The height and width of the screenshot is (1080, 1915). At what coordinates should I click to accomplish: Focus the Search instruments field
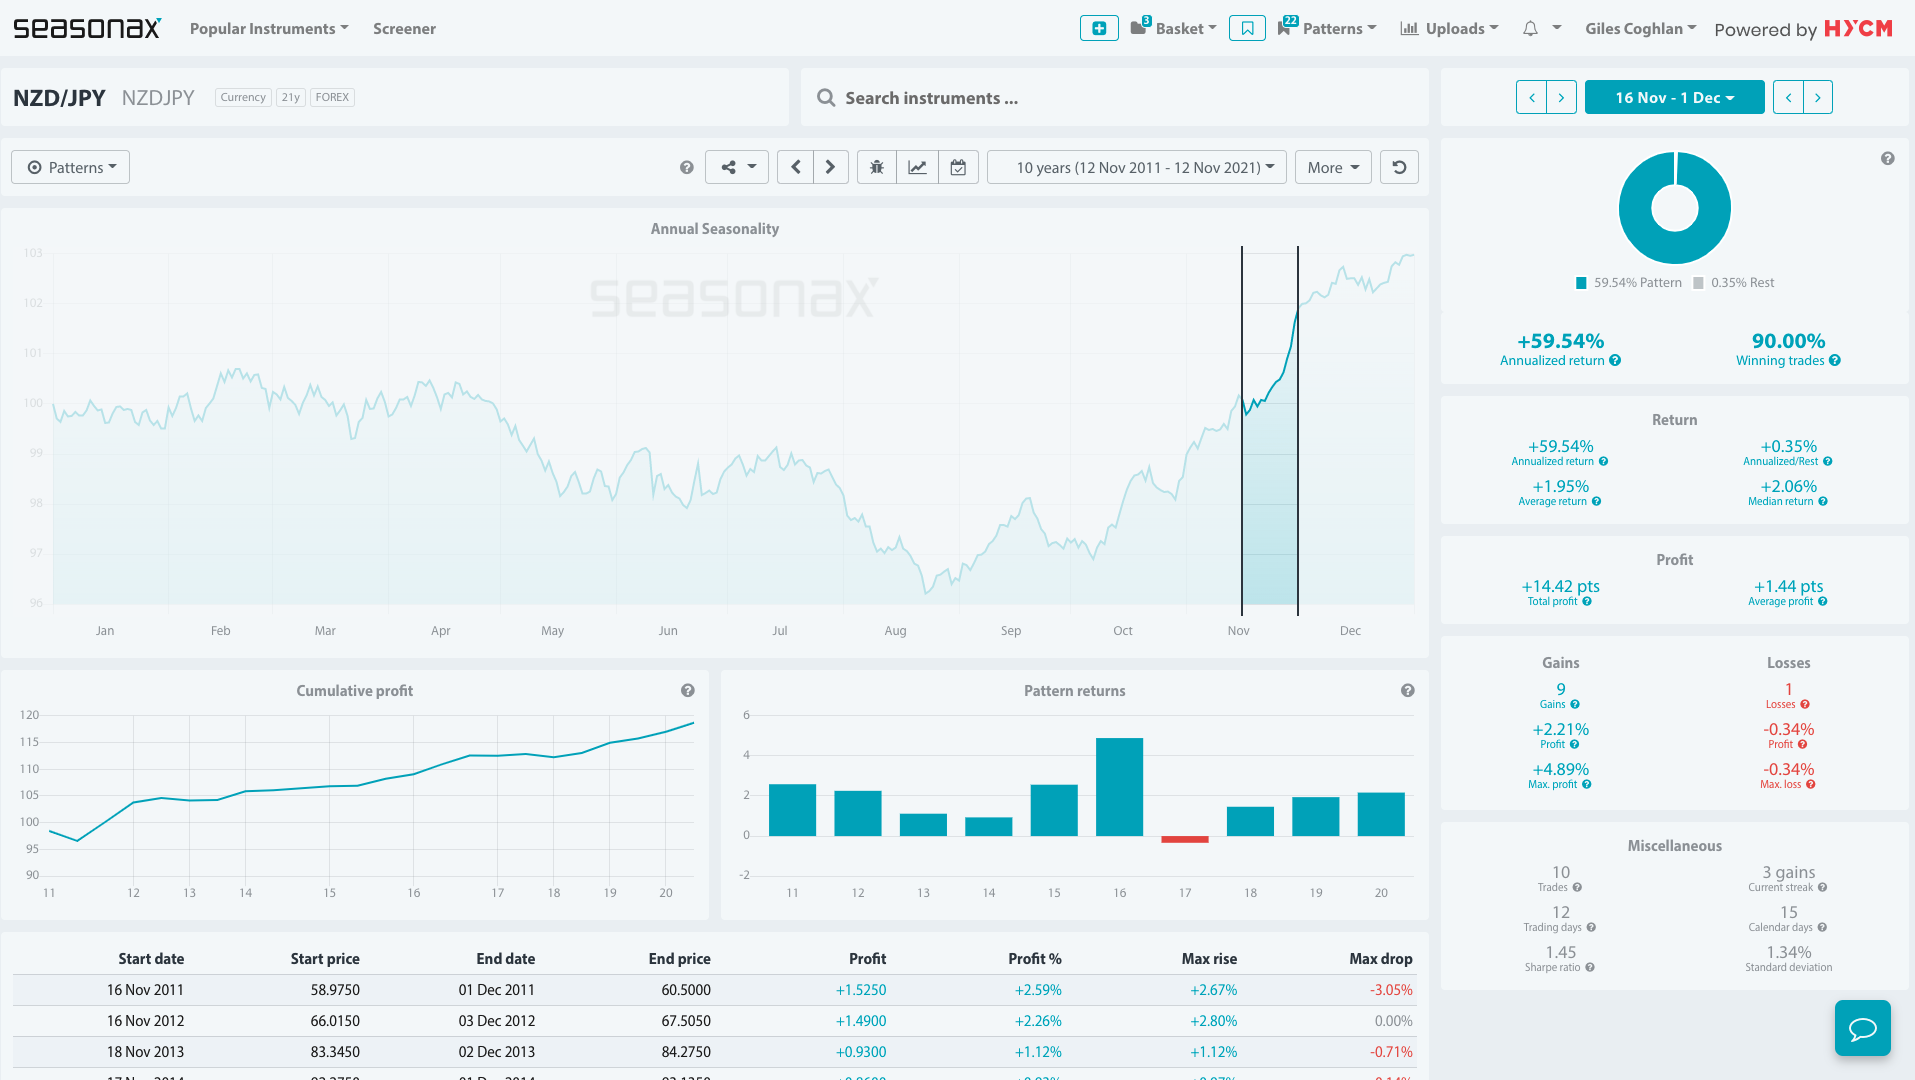1115,98
